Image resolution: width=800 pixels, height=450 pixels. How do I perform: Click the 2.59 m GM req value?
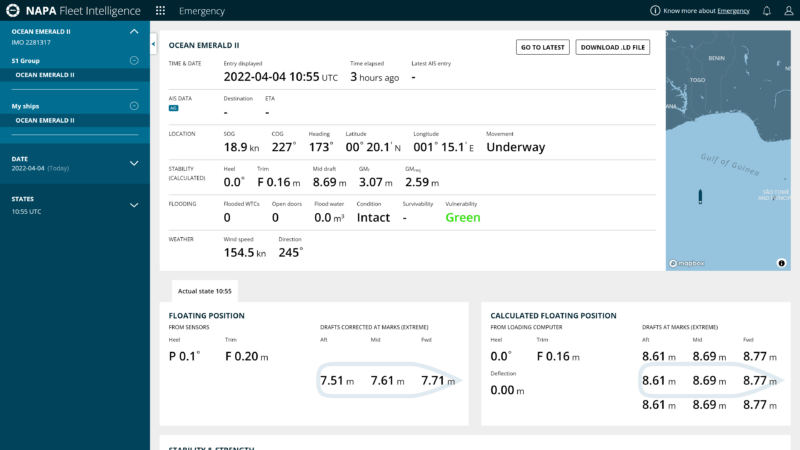(422, 182)
